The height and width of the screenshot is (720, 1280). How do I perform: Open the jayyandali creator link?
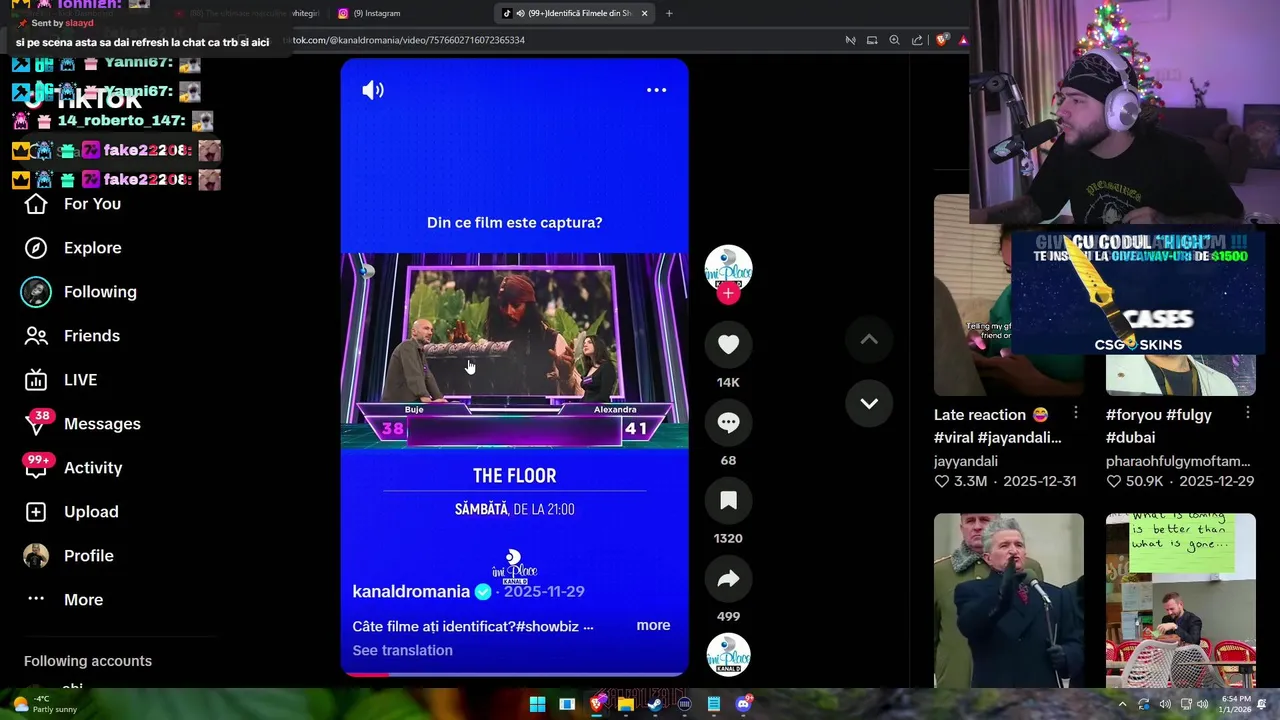[966, 461]
